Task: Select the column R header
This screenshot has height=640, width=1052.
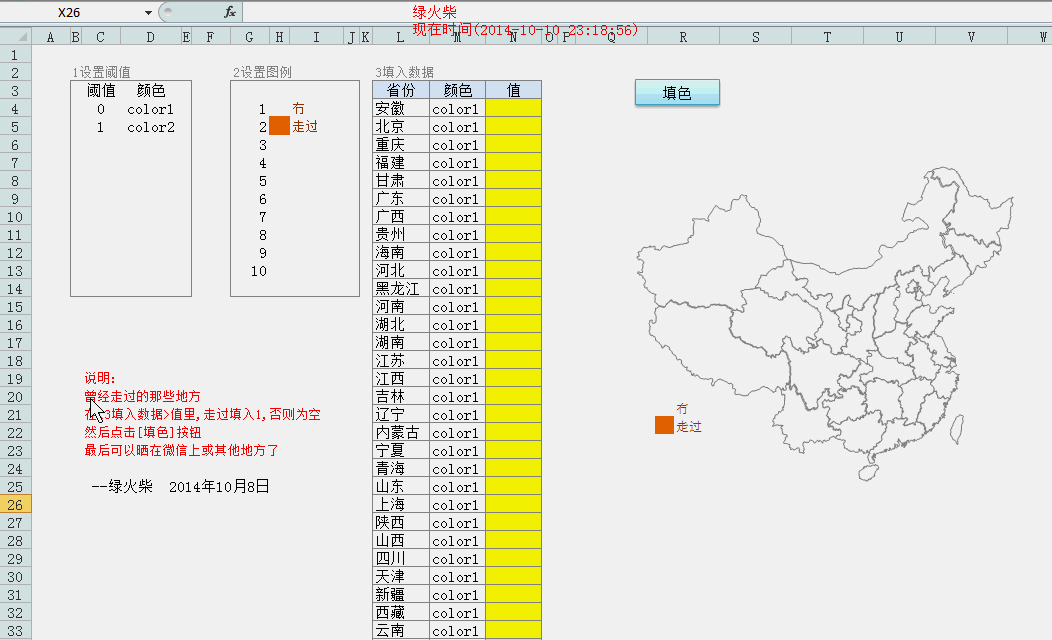Action: click(x=683, y=37)
